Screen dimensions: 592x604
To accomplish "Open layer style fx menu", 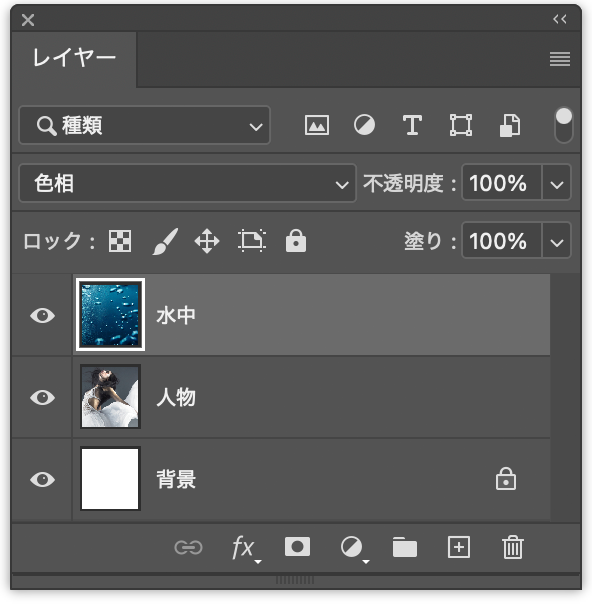I will [x=245, y=548].
